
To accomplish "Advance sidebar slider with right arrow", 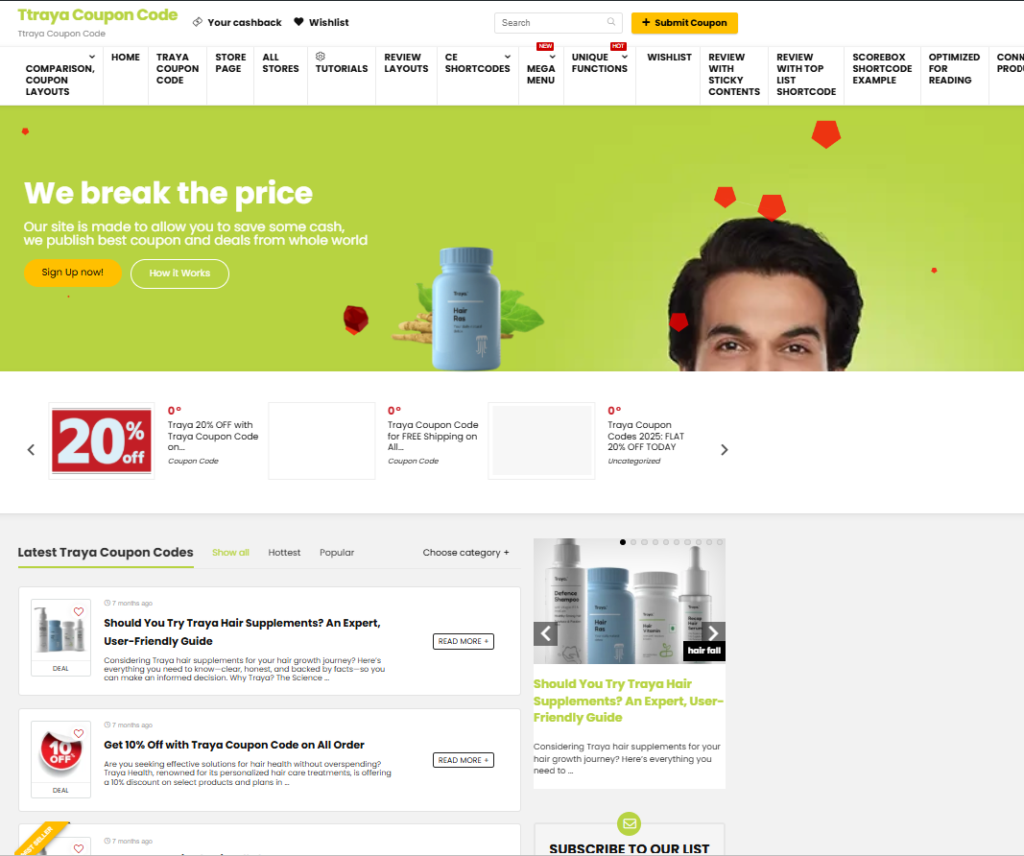I will point(713,633).
